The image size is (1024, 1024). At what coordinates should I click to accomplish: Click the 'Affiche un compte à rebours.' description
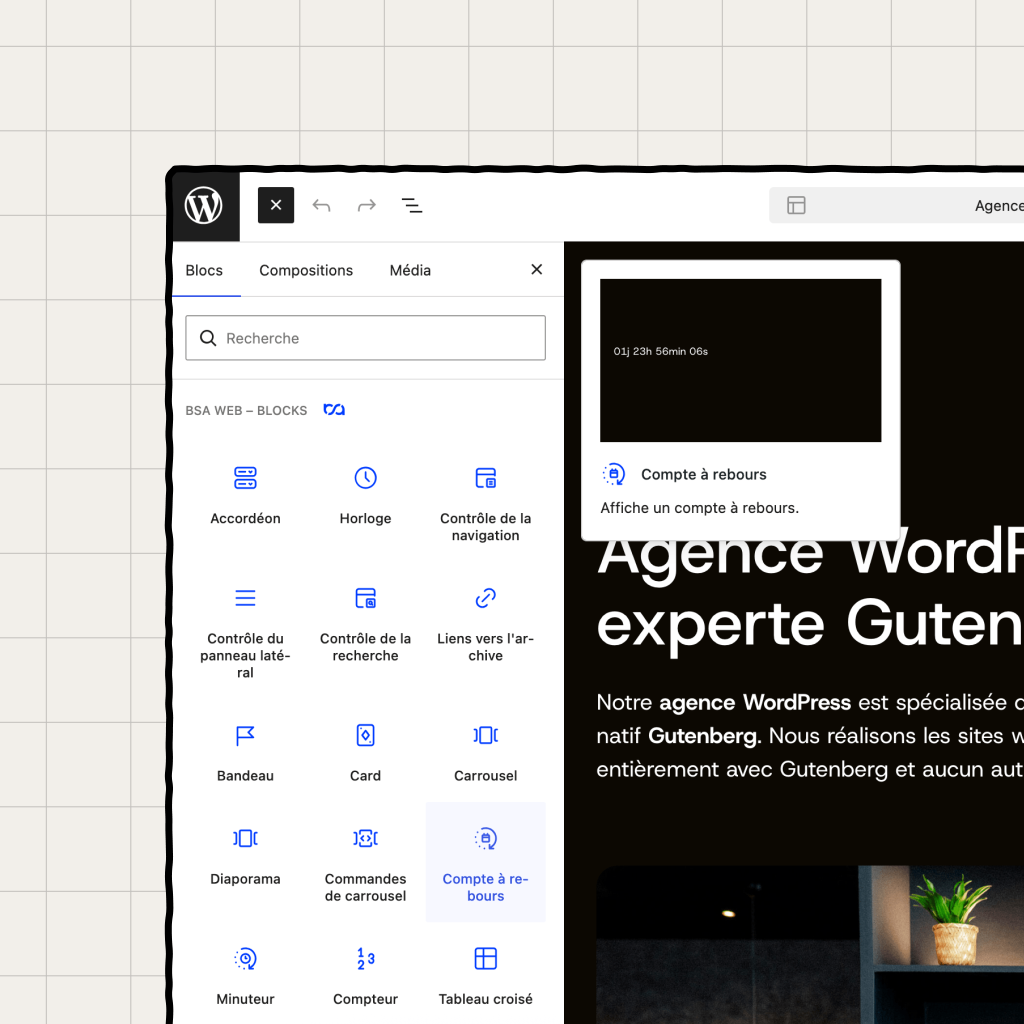tap(699, 508)
